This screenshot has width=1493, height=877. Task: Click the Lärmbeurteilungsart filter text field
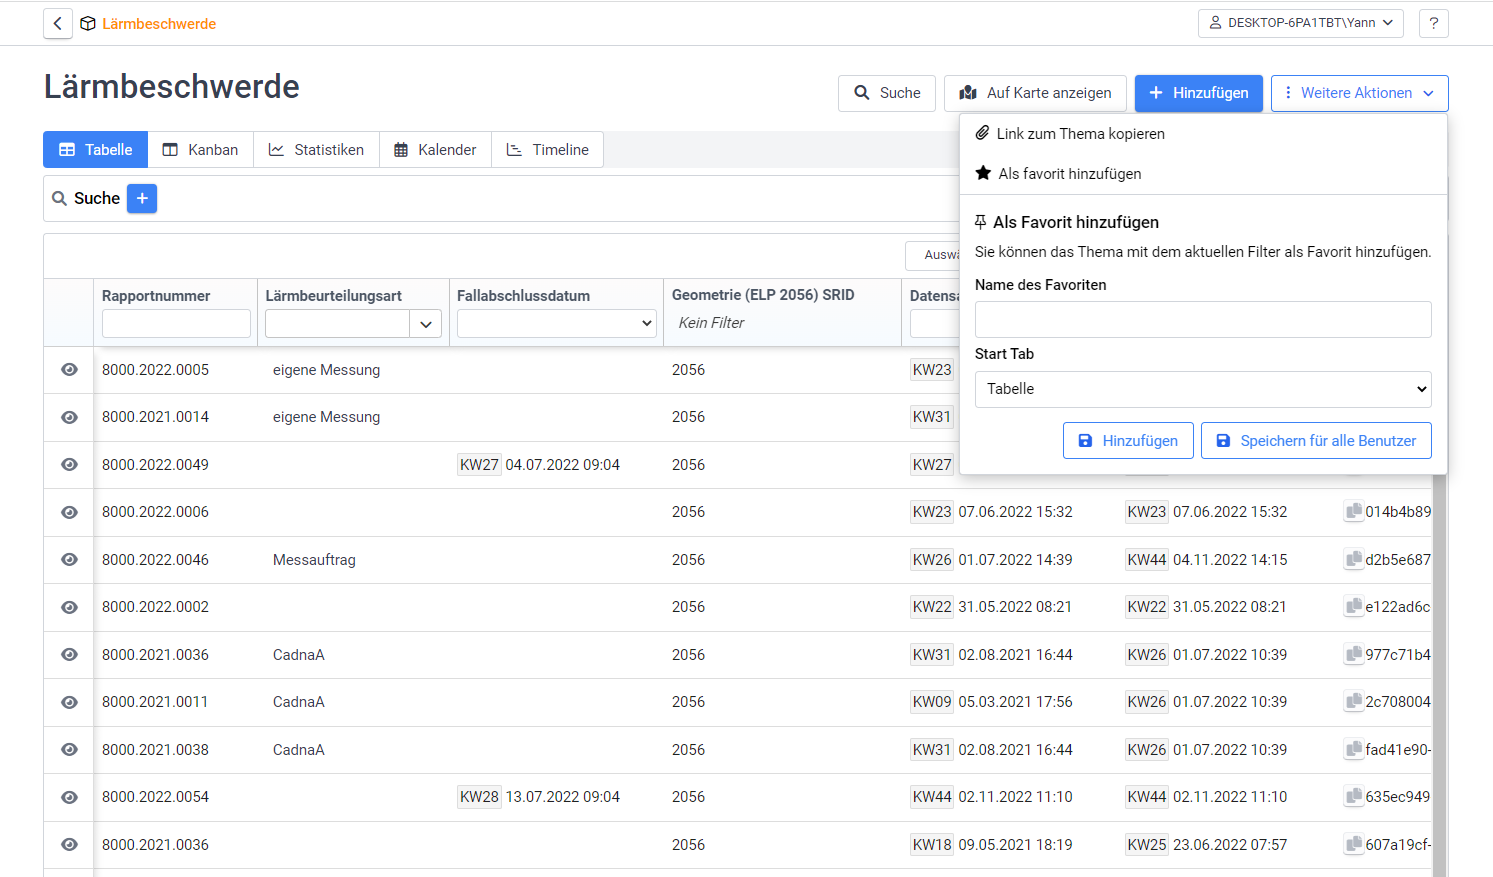337,324
